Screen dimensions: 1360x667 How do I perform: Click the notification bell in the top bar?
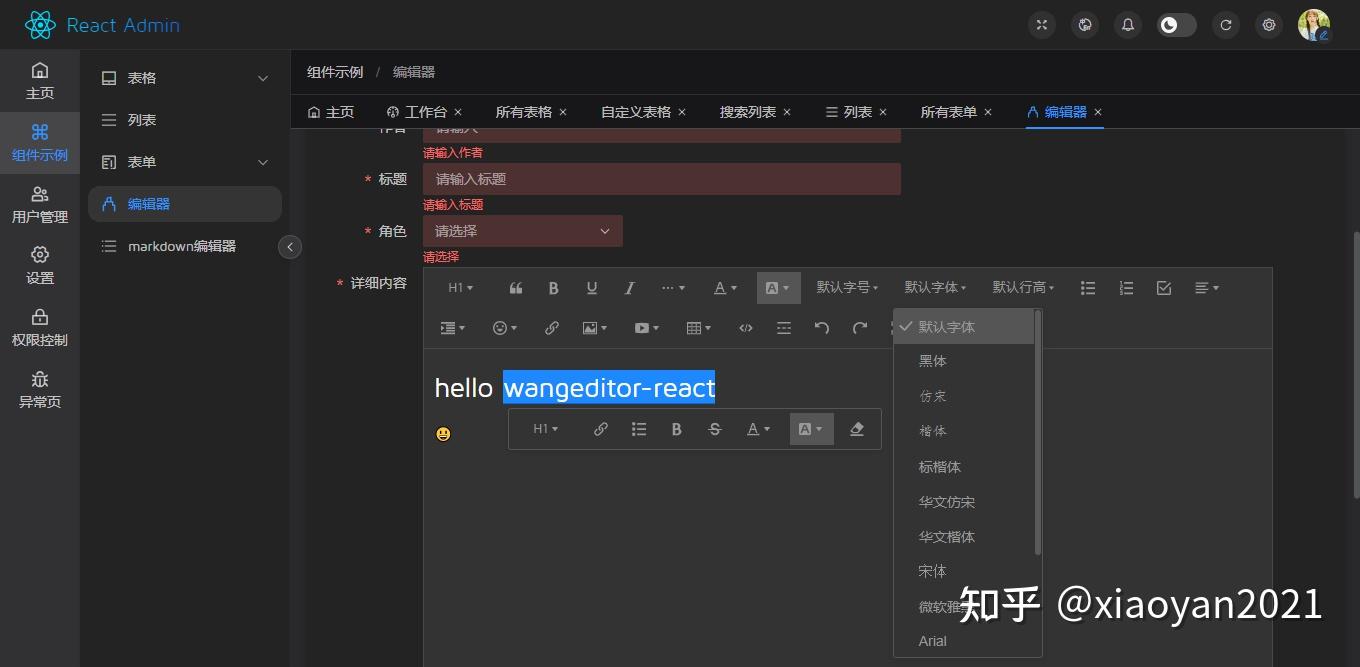(1127, 24)
